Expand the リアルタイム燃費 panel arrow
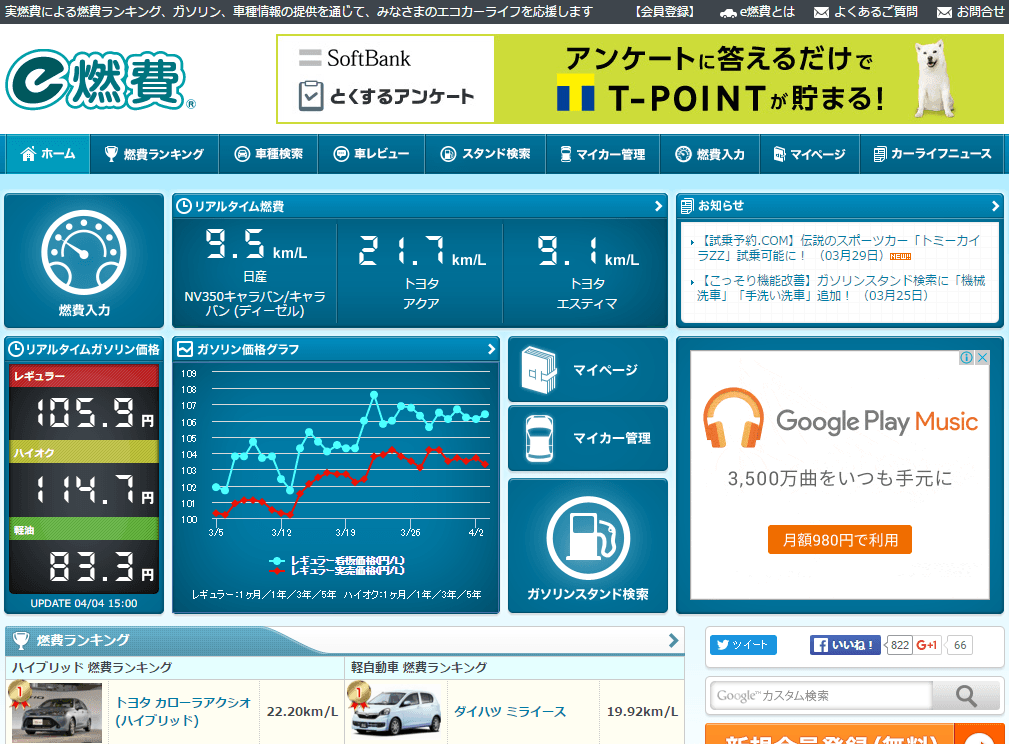Viewport: 1009px width, 744px height. [658, 206]
